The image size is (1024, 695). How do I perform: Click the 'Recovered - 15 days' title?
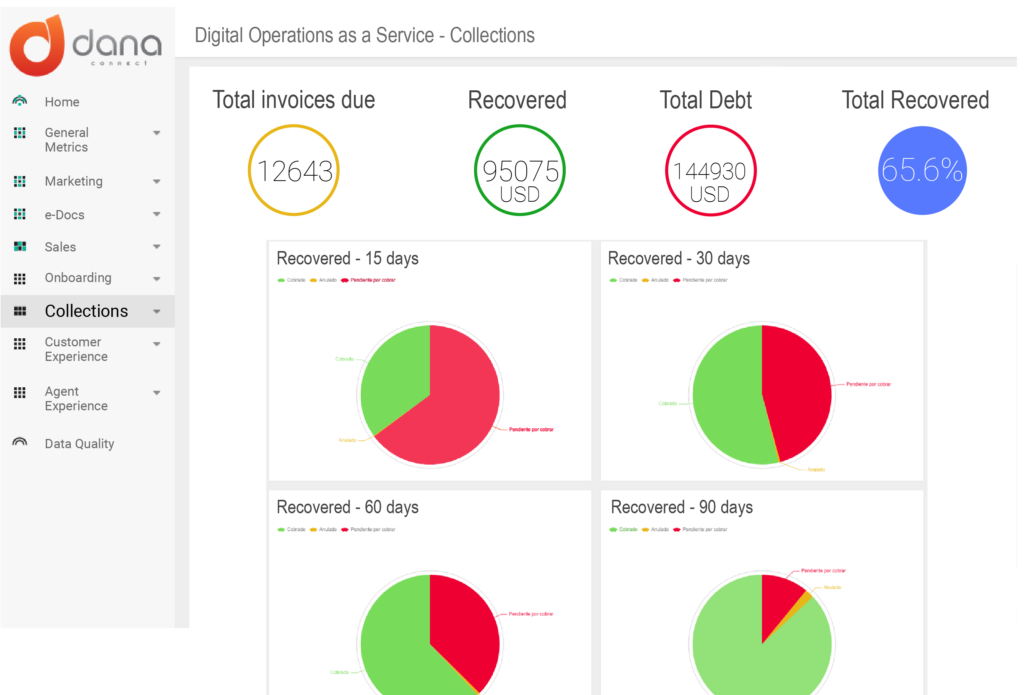(347, 259)
